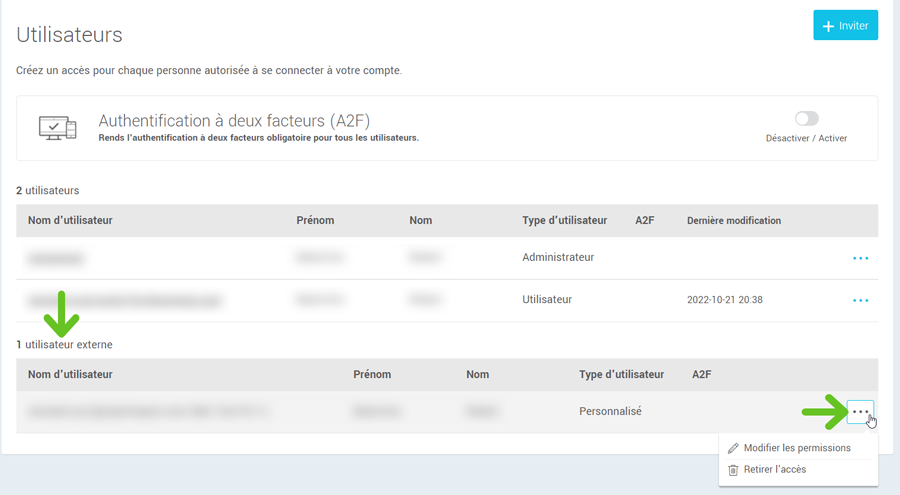Screen dimensions: 900x495
Task: Click the two-factor authentication devices icon
Action: coord(57,128)
